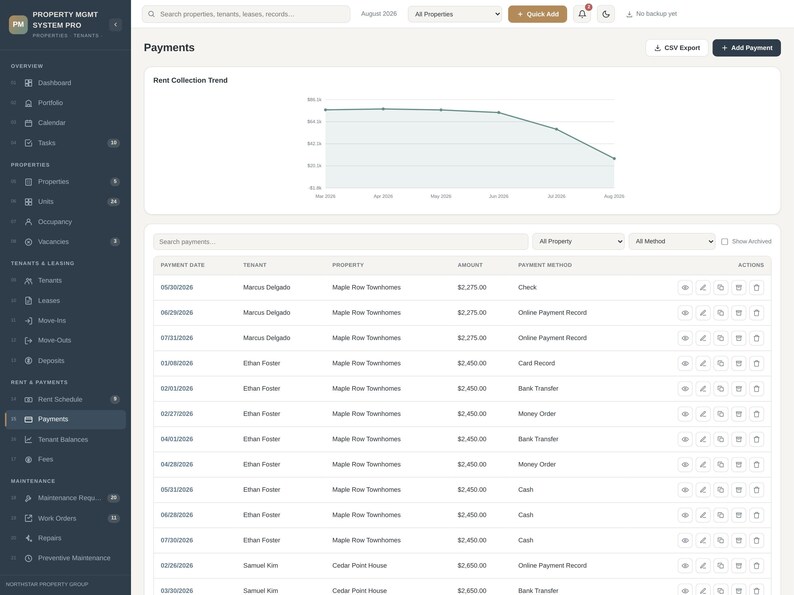Edit the 02/26/2026 Samuel Kim payment
The width and height of the screenshot is (794, 595).
tap(703, 566)
